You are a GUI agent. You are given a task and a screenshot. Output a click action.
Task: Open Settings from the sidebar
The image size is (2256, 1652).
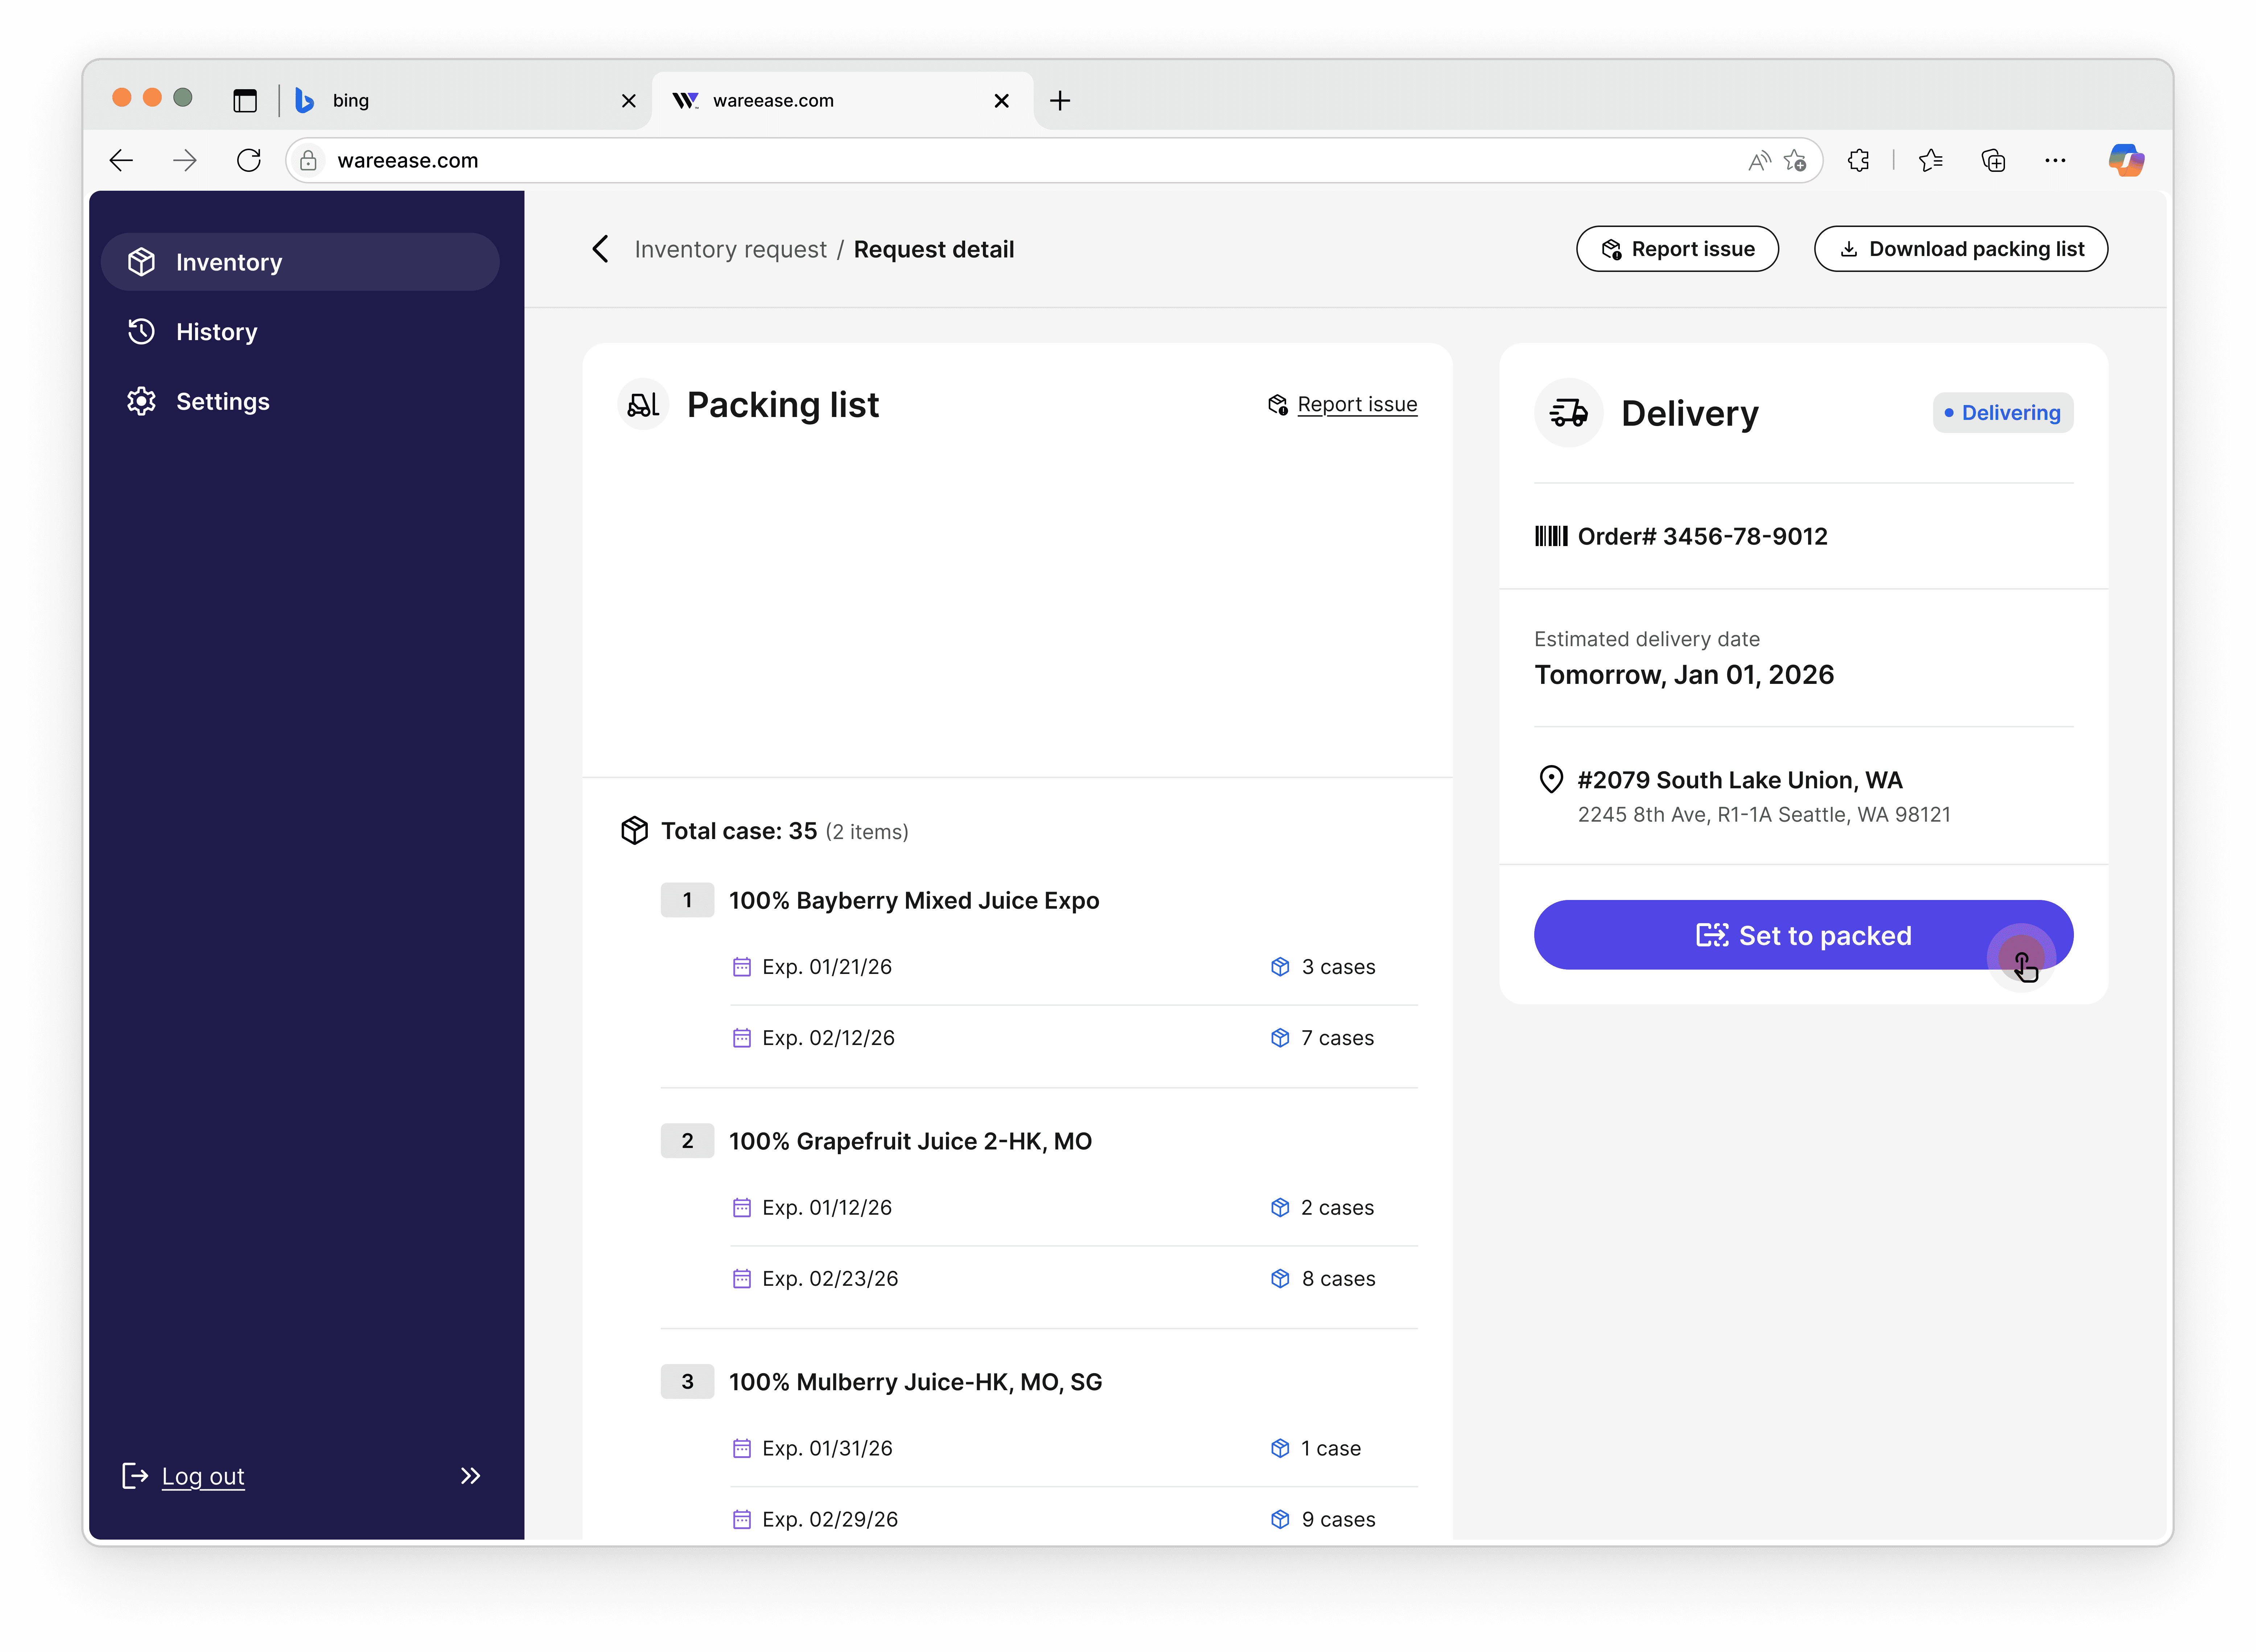tap(222, 401)
